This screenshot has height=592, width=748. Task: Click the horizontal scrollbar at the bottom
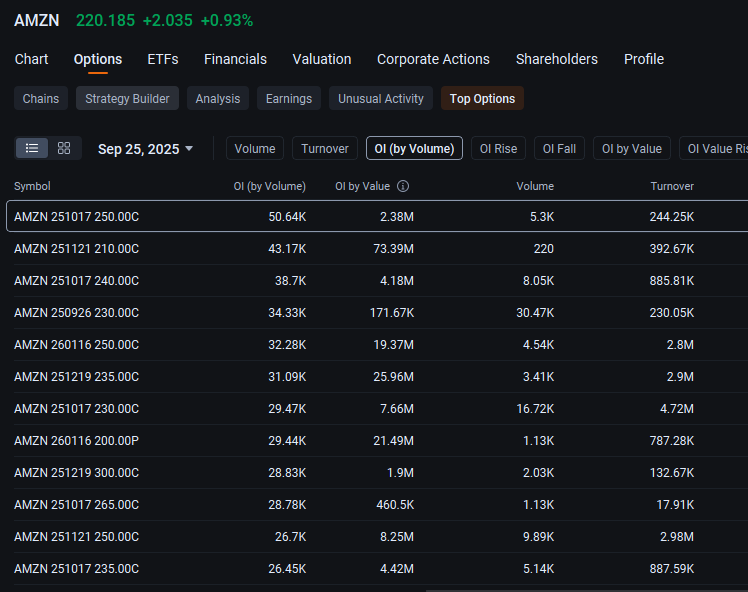tap(587, 591)
